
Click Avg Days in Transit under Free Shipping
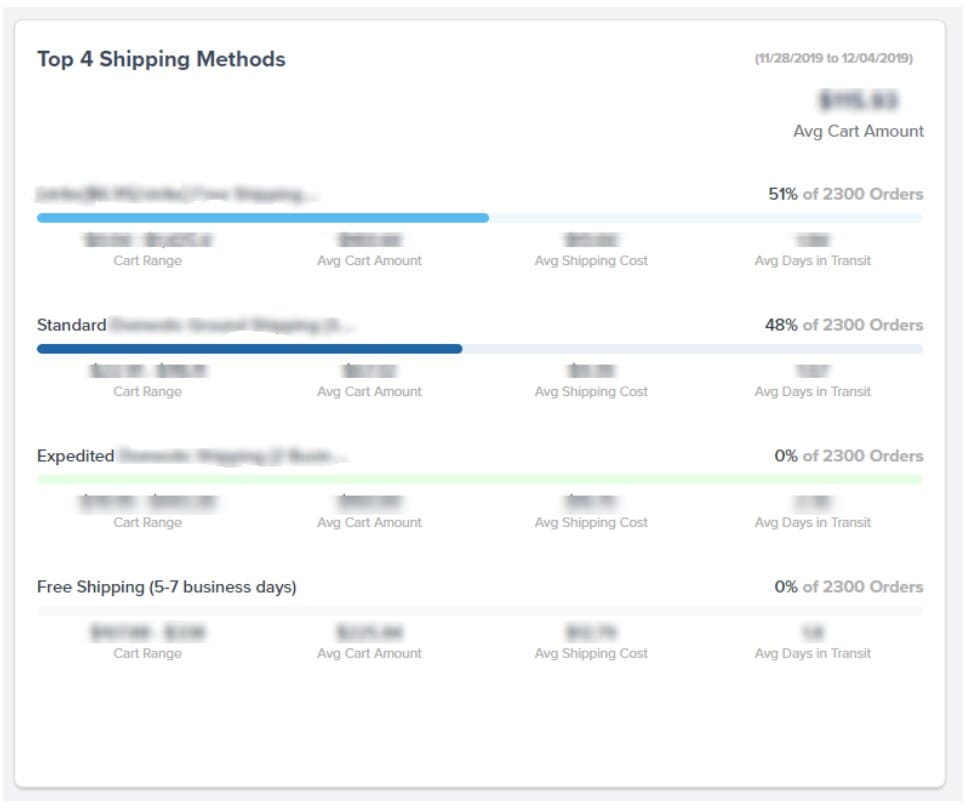pos(812,653)
